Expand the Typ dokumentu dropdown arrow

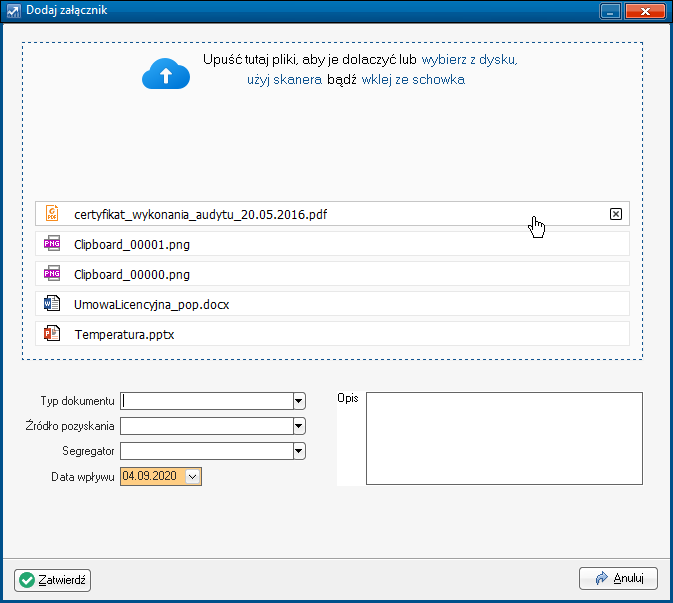pos(299,401)
